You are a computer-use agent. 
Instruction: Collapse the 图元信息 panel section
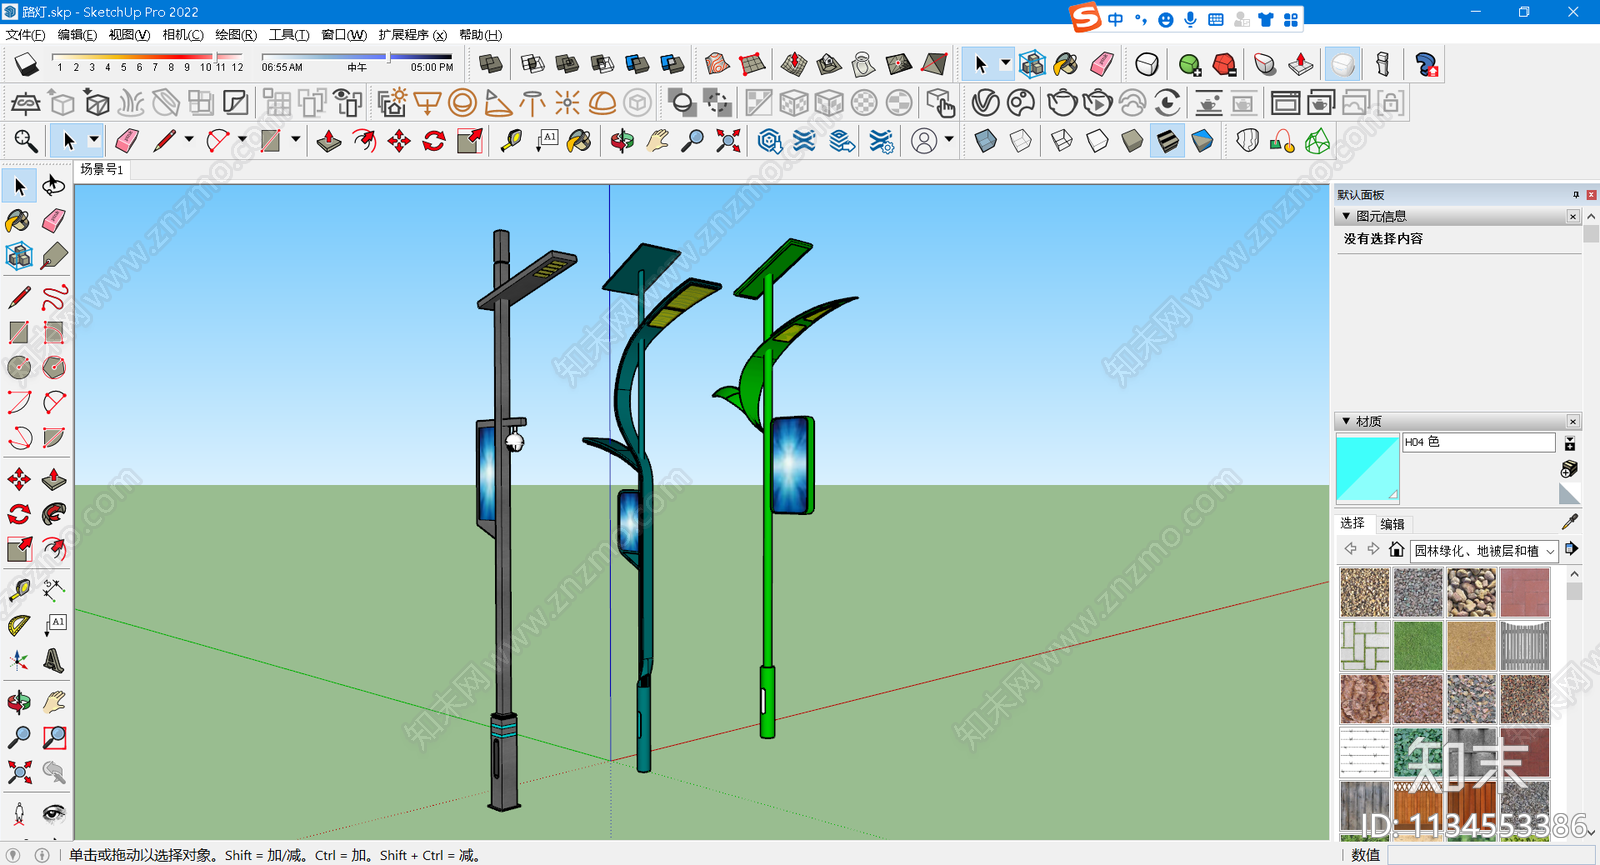(1346, 216)
